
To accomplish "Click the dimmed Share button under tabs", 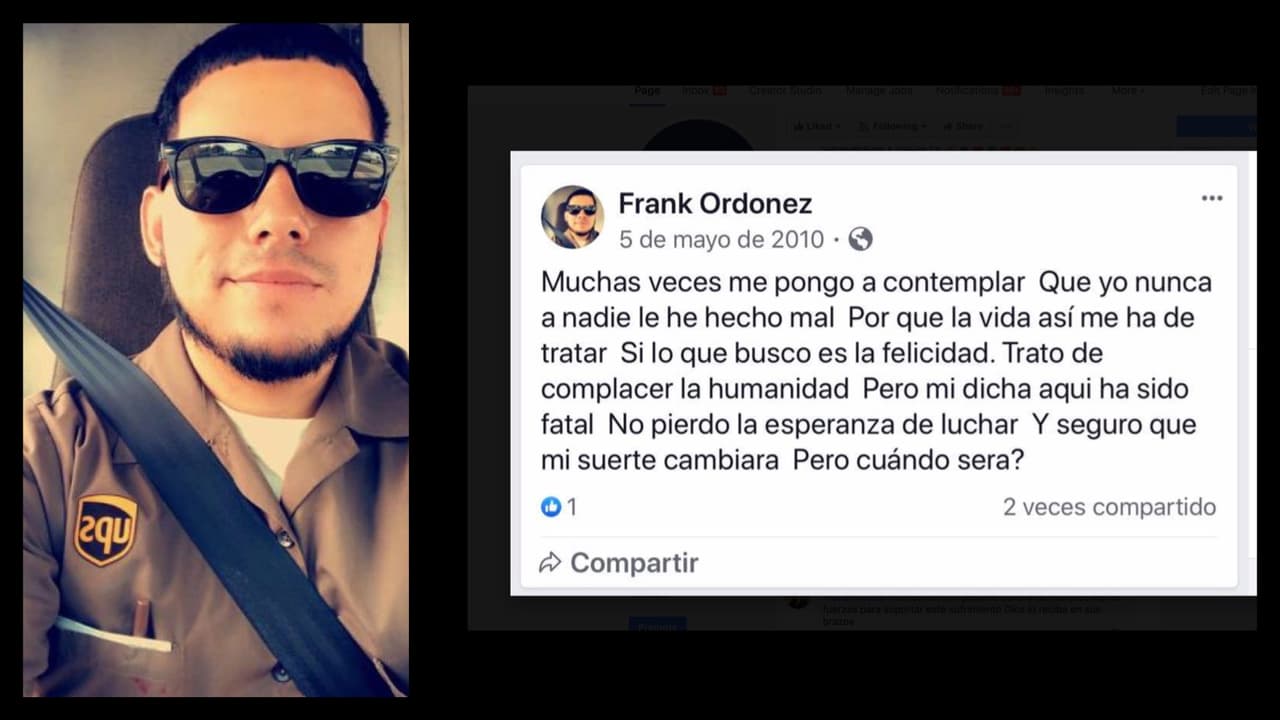I will [963, 127].
